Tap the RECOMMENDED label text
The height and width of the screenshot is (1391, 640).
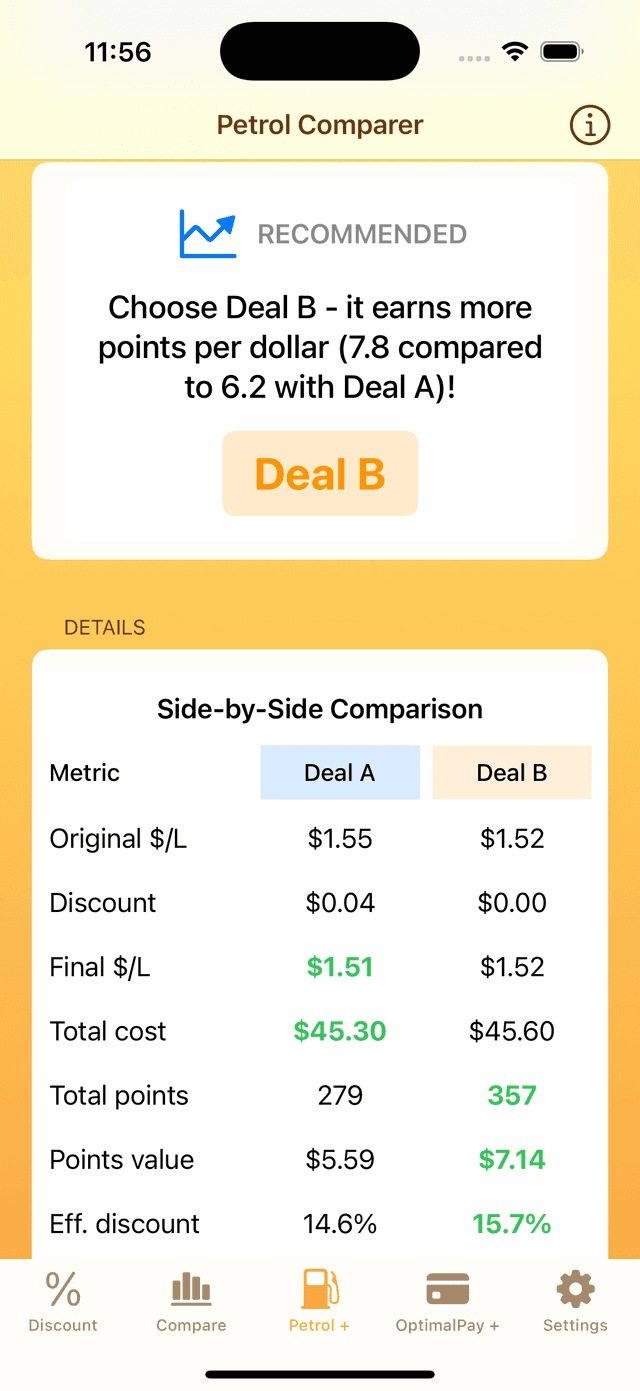point(362,234)
